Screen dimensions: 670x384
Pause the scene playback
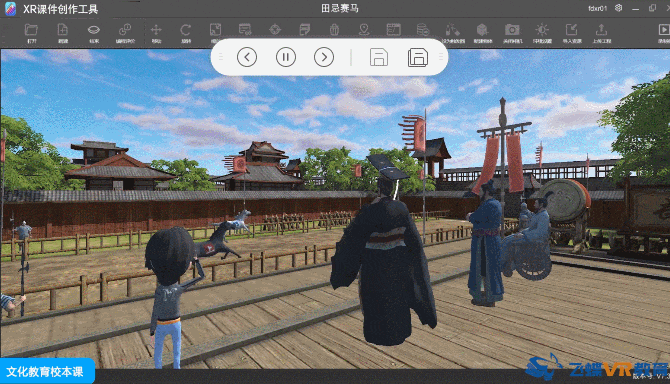click(x=285, y=57)
